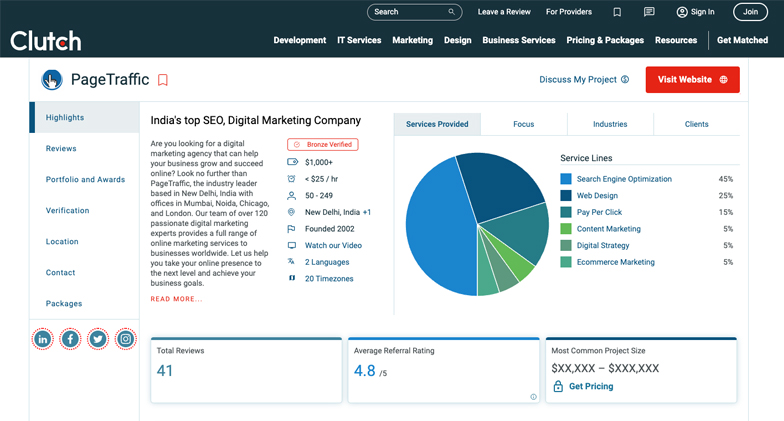
Task: Open PageTraffic LinkedIn profile icon
Action: (42, 340)
